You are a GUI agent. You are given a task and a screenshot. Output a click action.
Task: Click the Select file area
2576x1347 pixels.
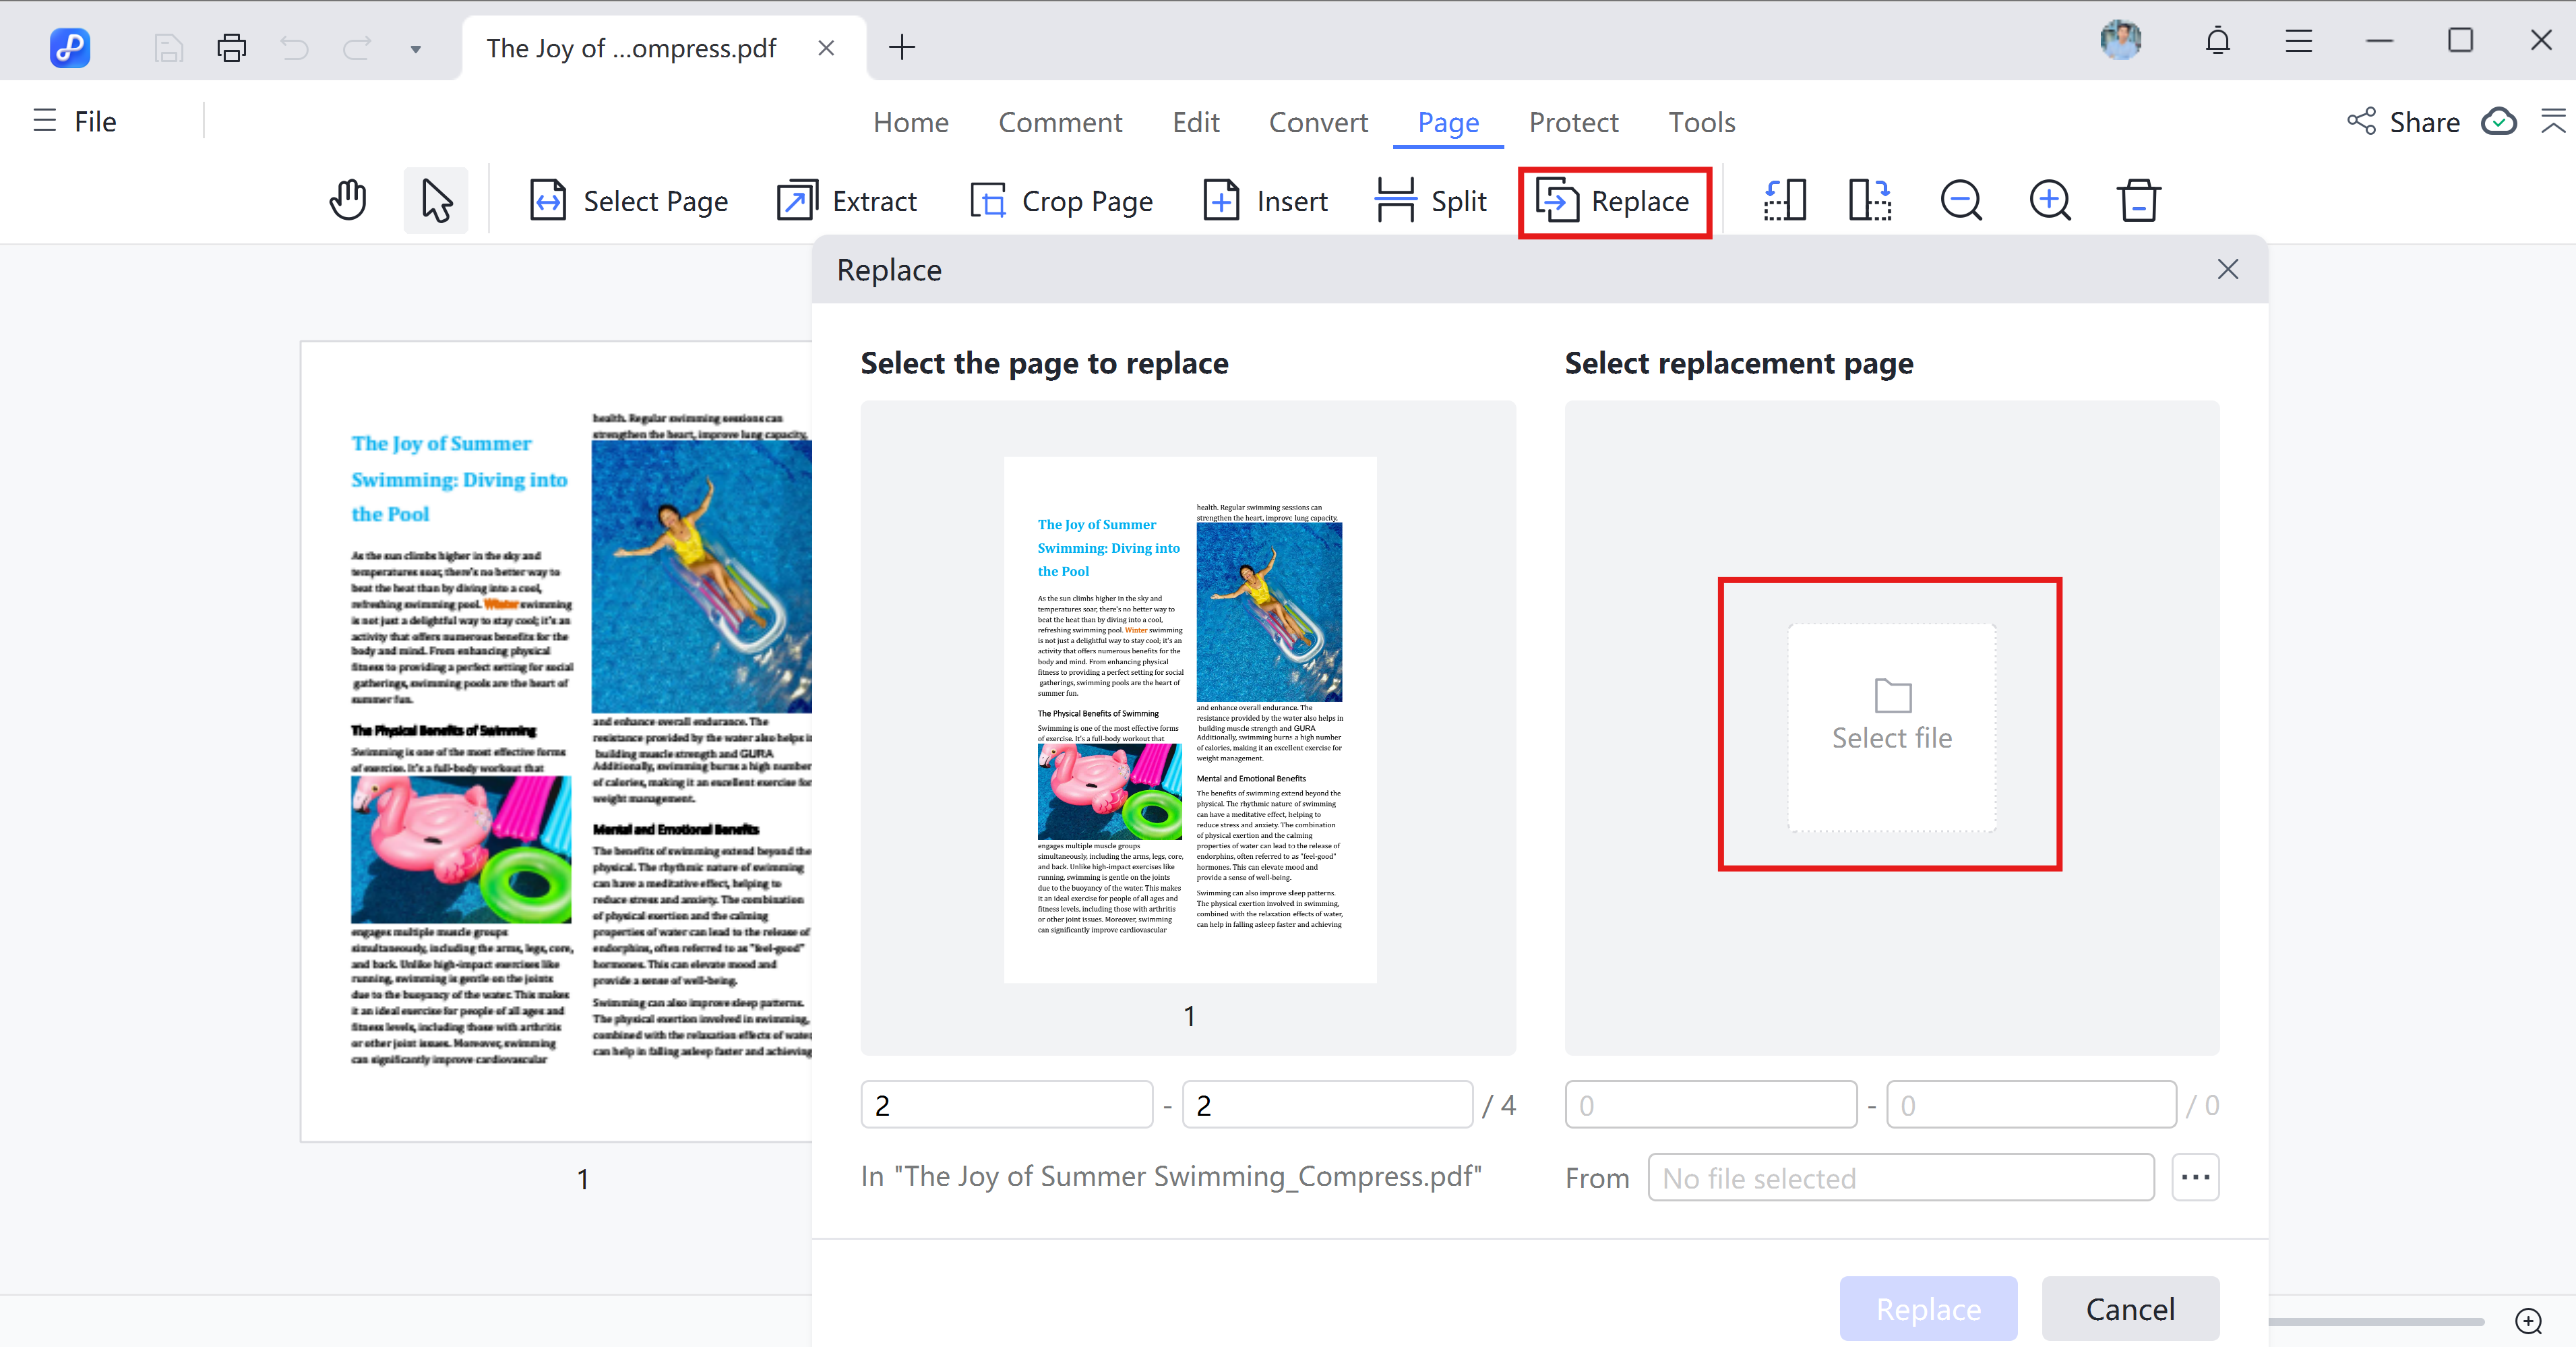pos(1891,726)
